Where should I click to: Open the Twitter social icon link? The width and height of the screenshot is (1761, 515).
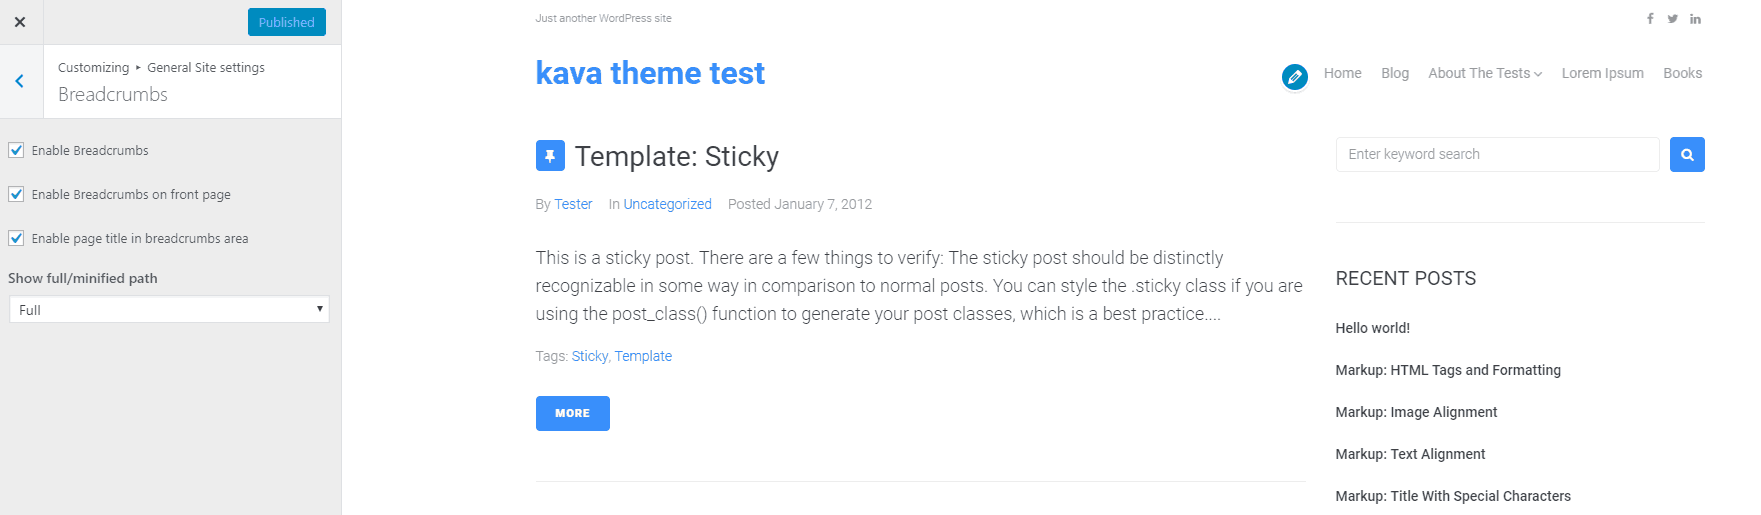[1672, 19]
